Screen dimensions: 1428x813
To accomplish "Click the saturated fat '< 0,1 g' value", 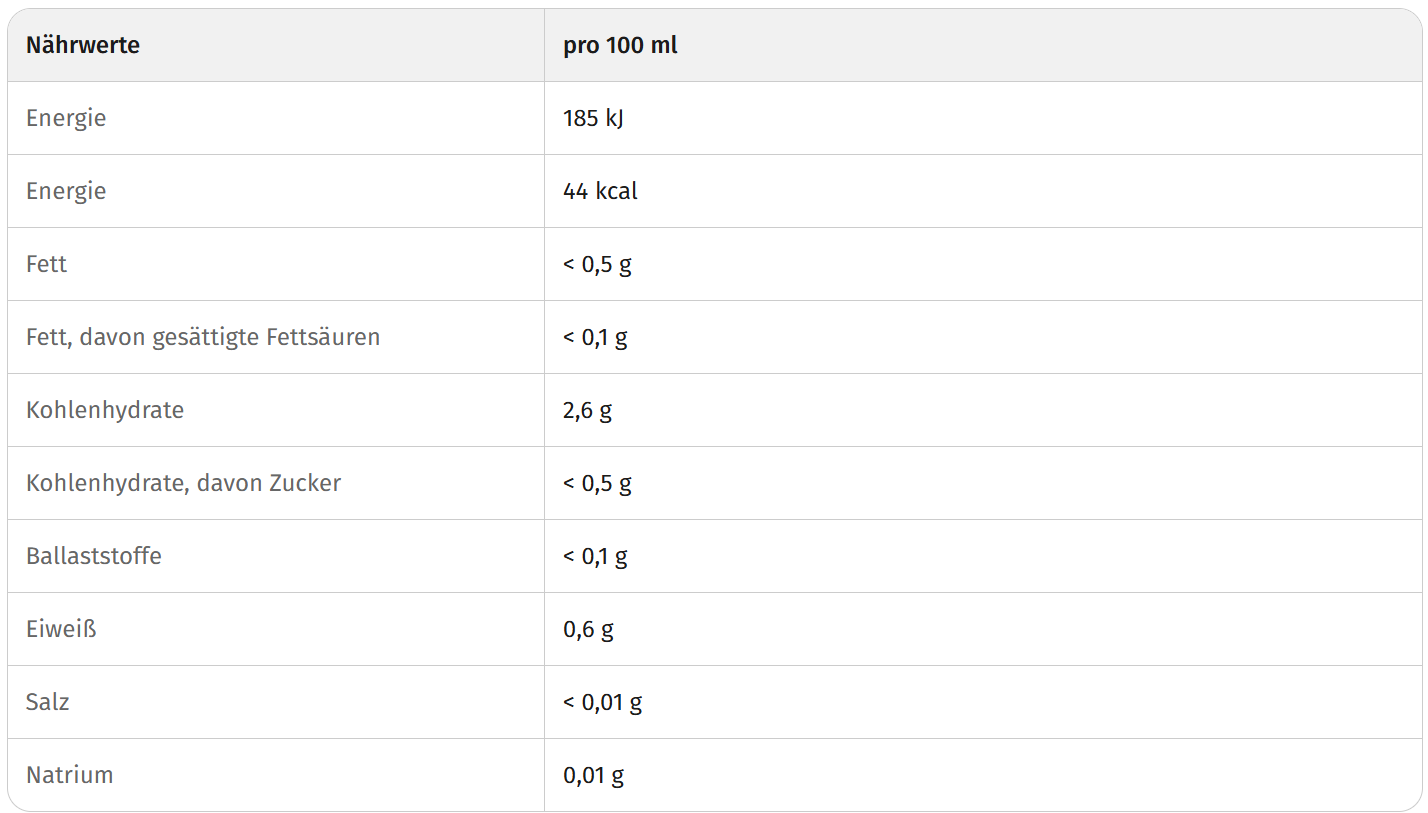I will pos(595,337).
